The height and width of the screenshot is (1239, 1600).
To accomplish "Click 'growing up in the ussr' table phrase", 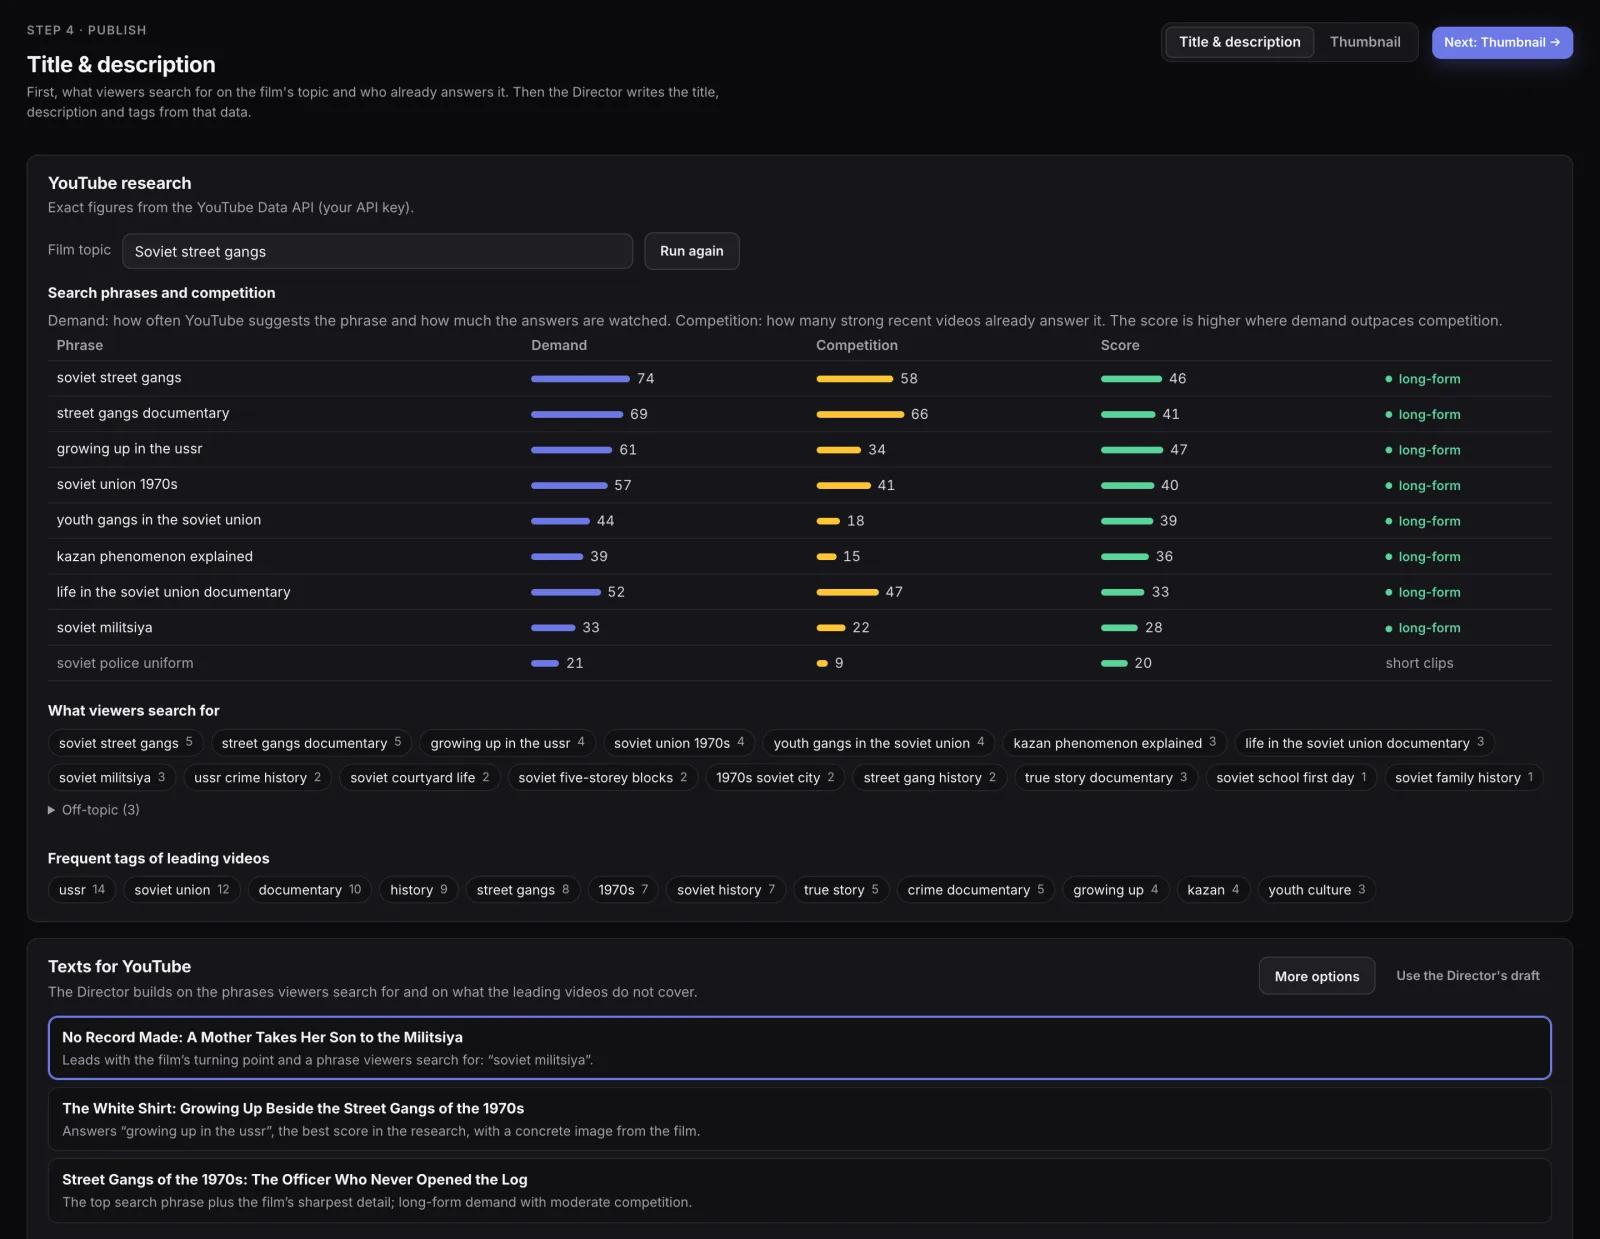I will [x=129, y=449].
